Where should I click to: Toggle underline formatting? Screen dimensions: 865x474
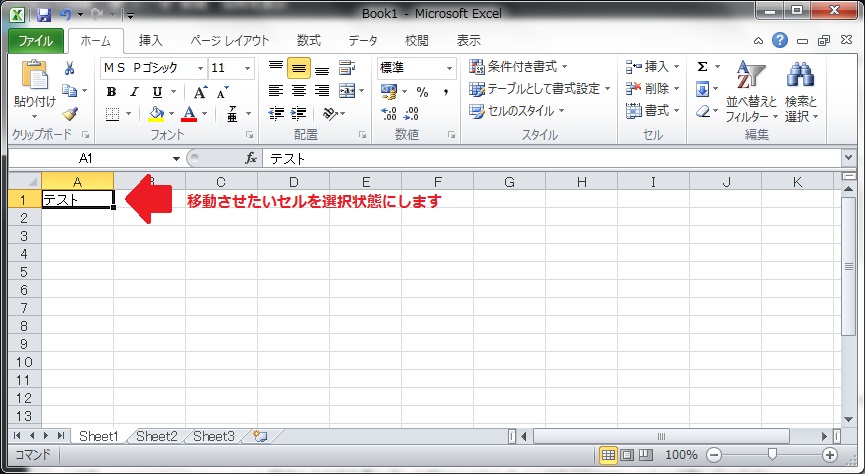(157, 92)
